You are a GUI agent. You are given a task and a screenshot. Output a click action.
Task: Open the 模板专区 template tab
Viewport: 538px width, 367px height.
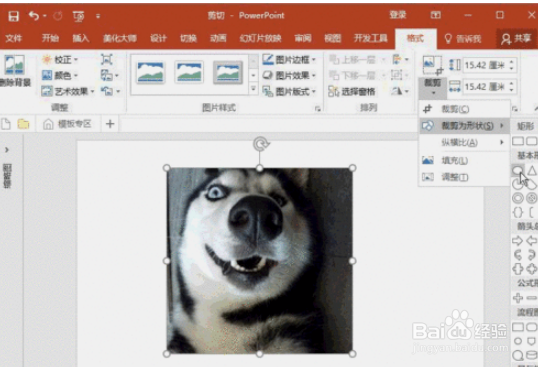[68, 124]
